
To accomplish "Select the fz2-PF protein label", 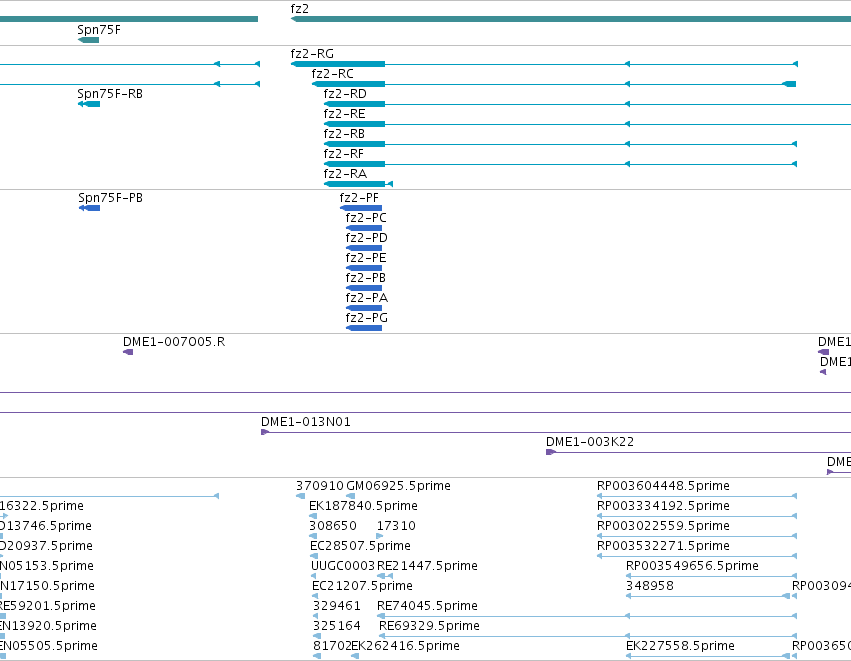I will tap(359, 198).
